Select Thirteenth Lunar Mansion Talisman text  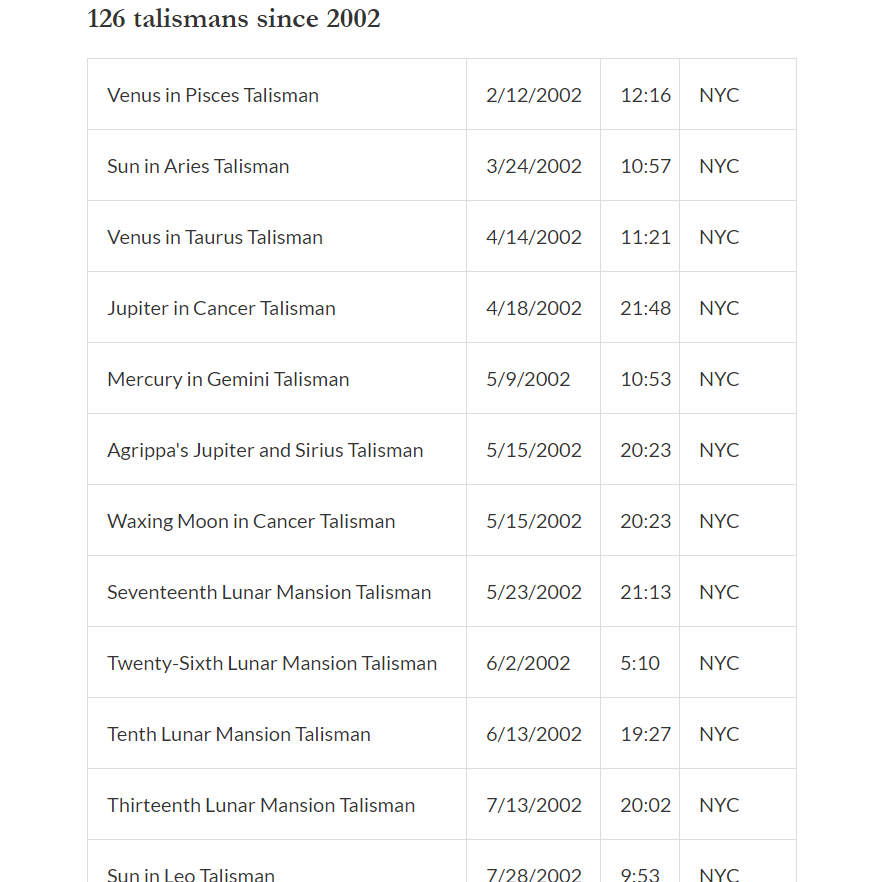point(261,805)
